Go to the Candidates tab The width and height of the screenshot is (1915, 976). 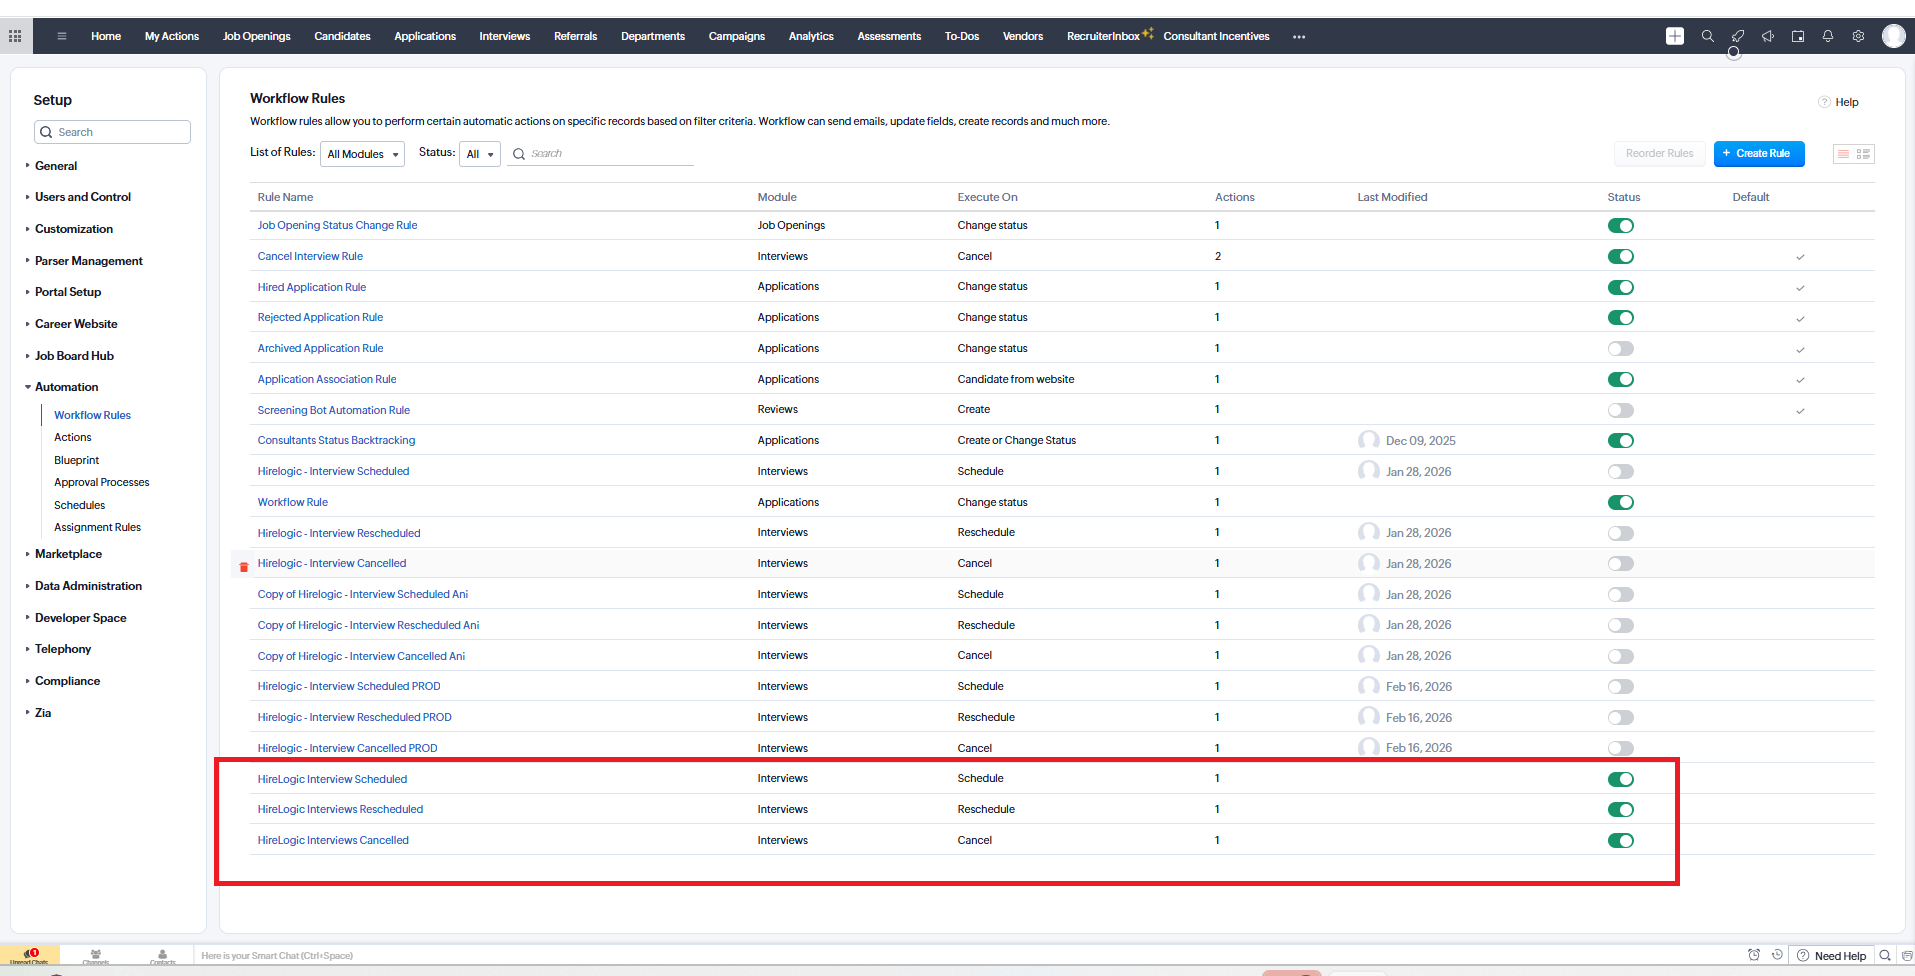[342, 36]
